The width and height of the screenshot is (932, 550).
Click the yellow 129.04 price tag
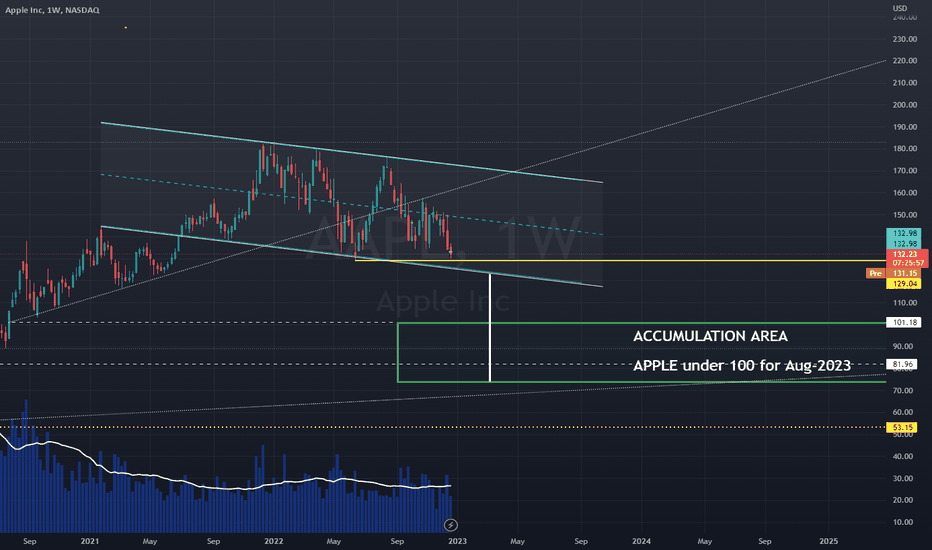click(x=903, y=284)
